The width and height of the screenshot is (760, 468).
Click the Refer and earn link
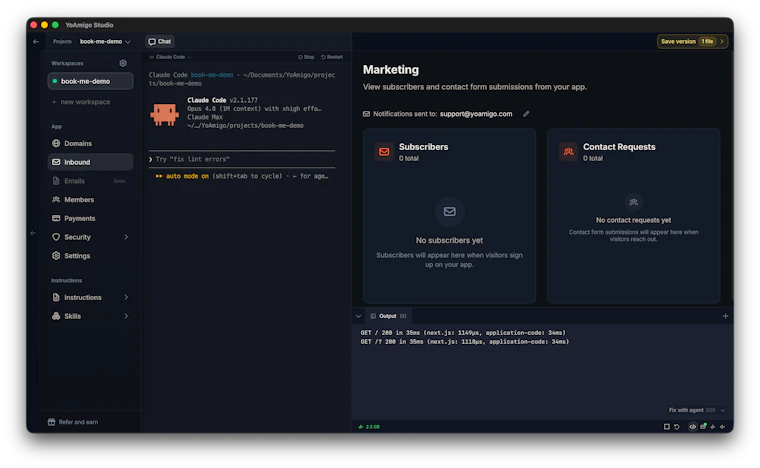pyautogui.click(x=73, y=422)
